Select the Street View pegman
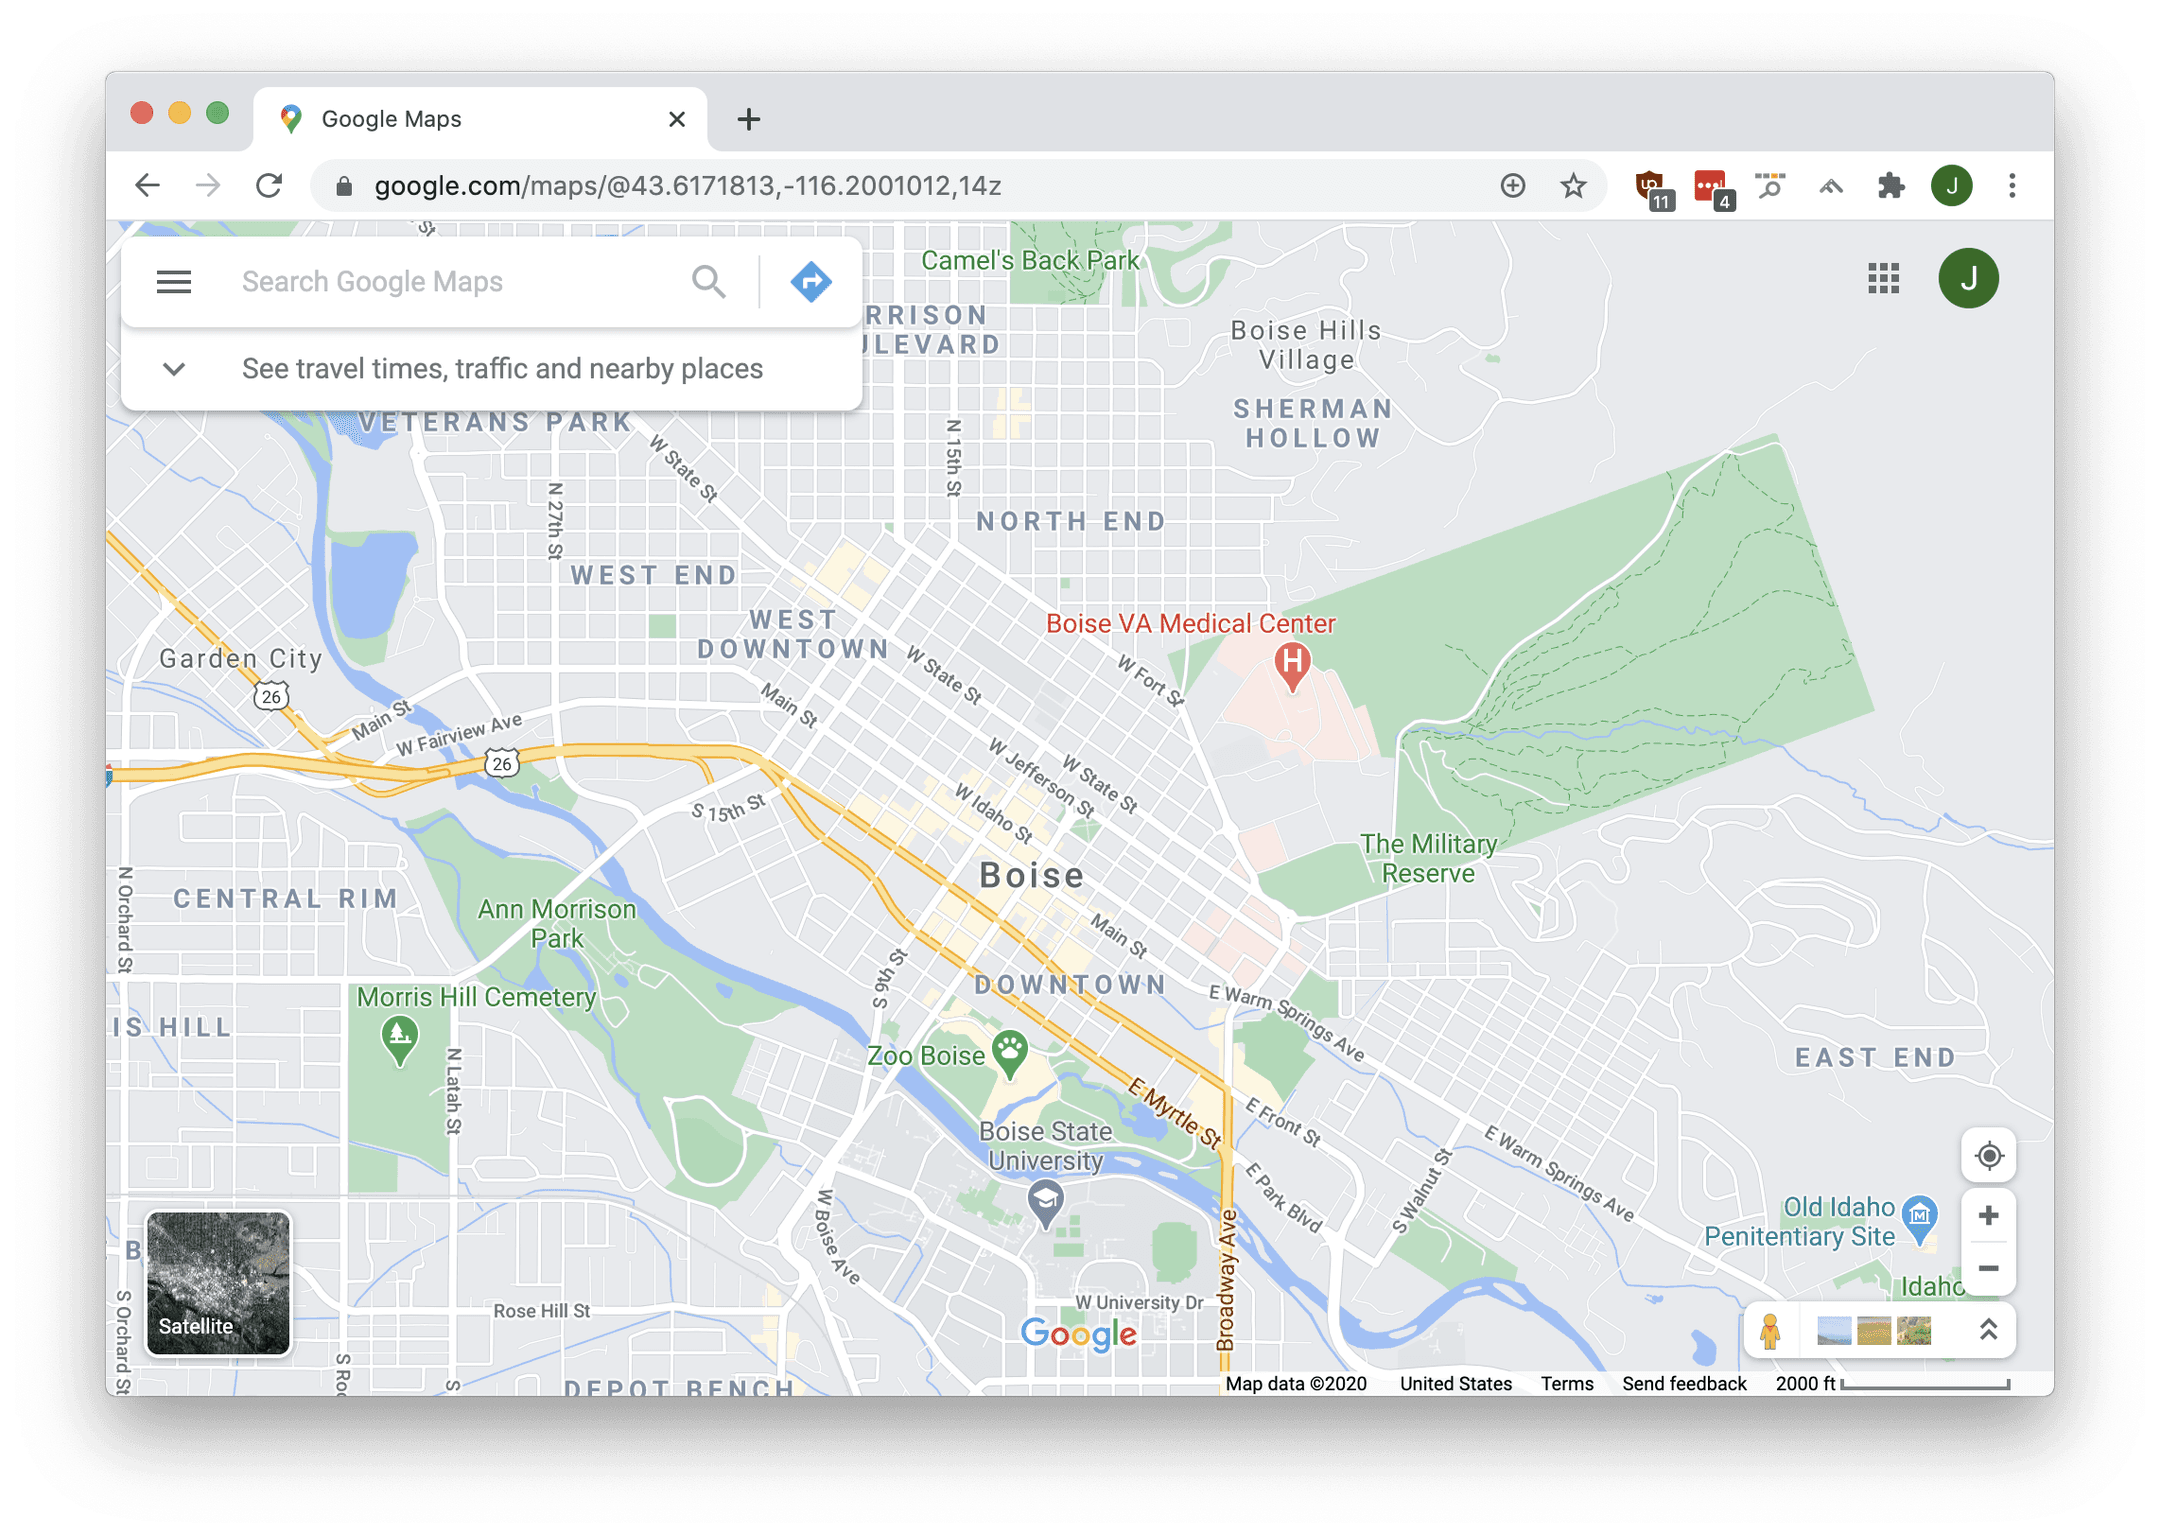This screenshot has width=2160, height=1536. coord(1770,1331)
